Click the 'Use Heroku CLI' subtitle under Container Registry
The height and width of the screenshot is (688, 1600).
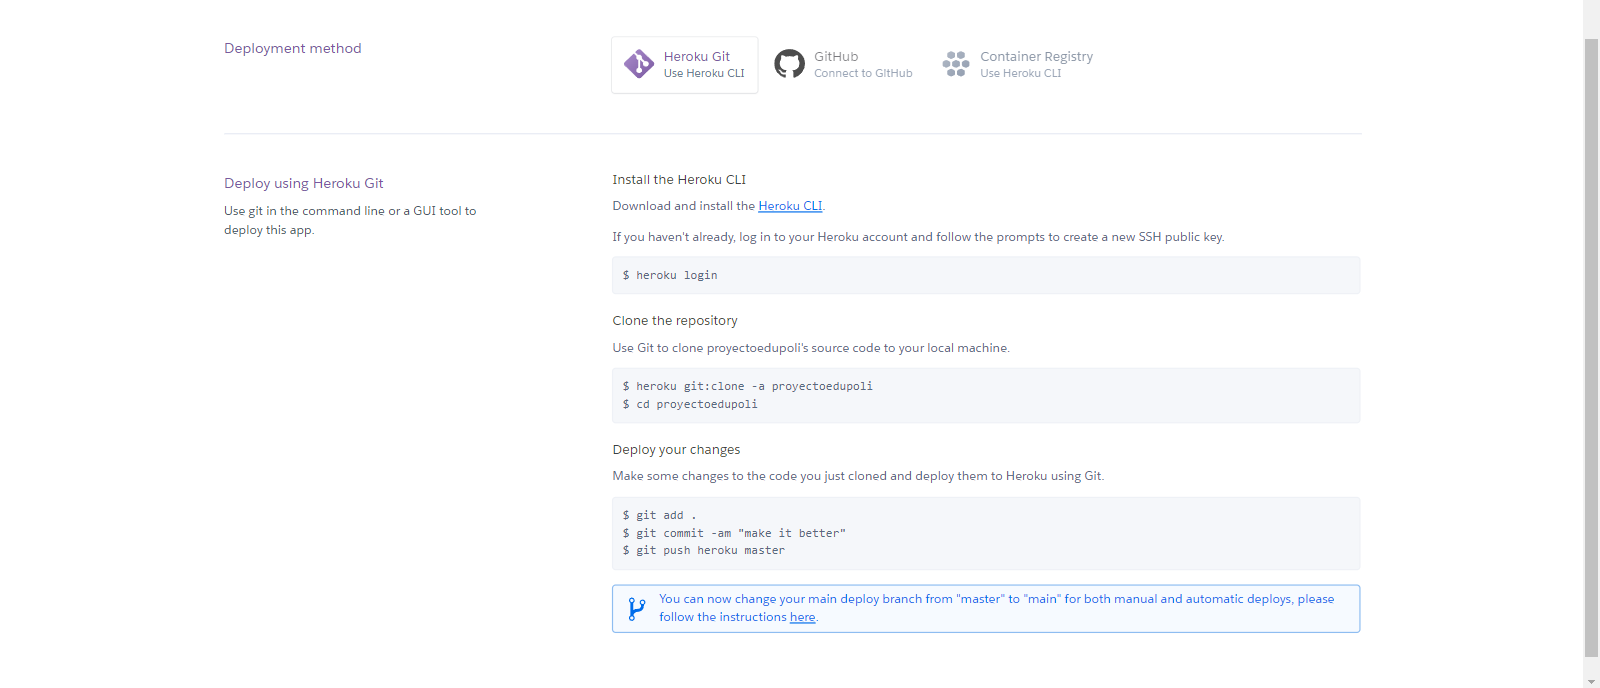coord(1020,73)
